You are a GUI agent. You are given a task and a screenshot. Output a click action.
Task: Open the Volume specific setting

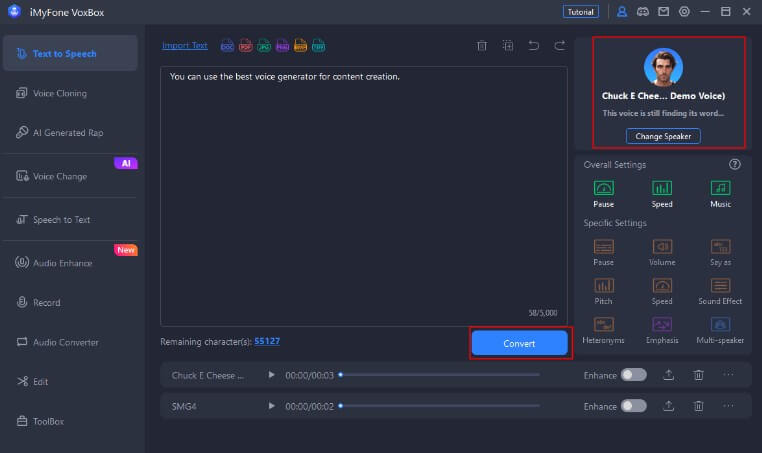662,252
